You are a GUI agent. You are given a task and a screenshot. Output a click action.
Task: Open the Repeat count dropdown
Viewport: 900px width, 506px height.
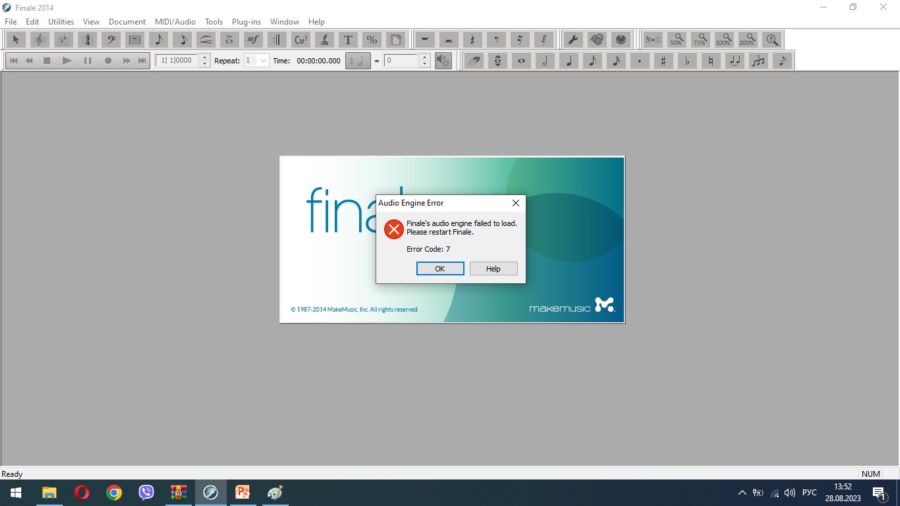coord(263,61)
